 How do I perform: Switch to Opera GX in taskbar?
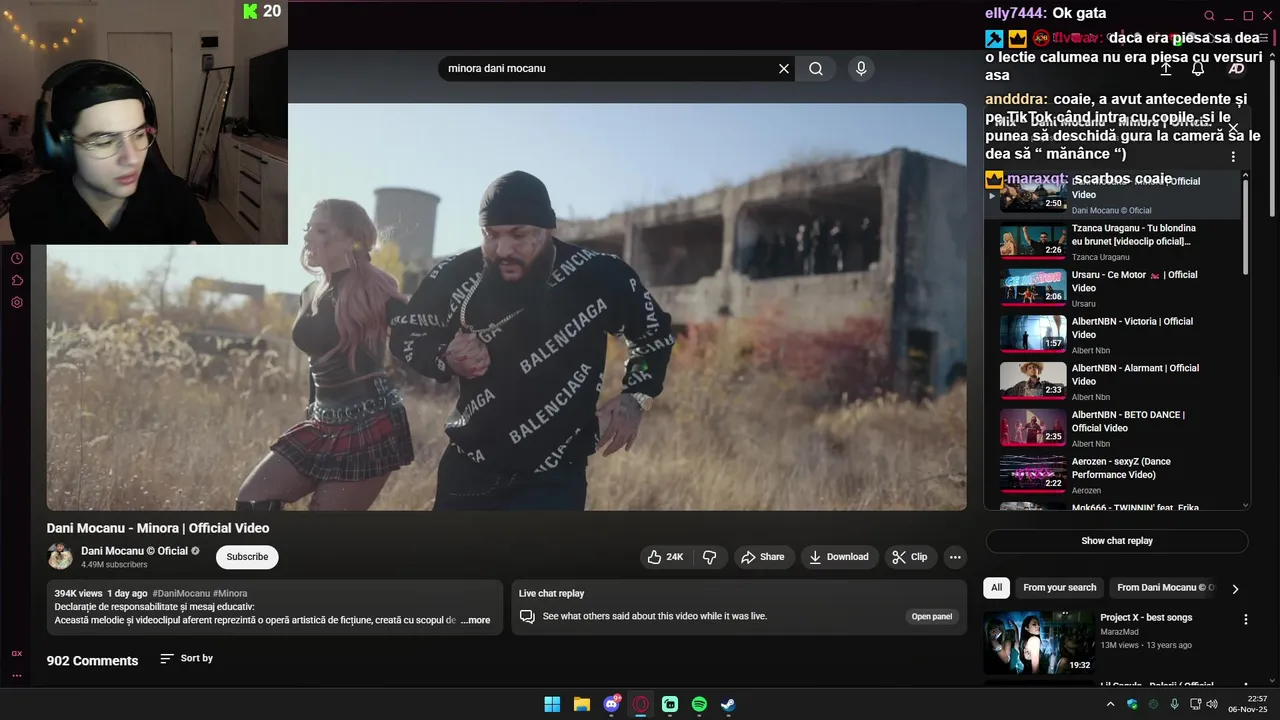point(641,704)
